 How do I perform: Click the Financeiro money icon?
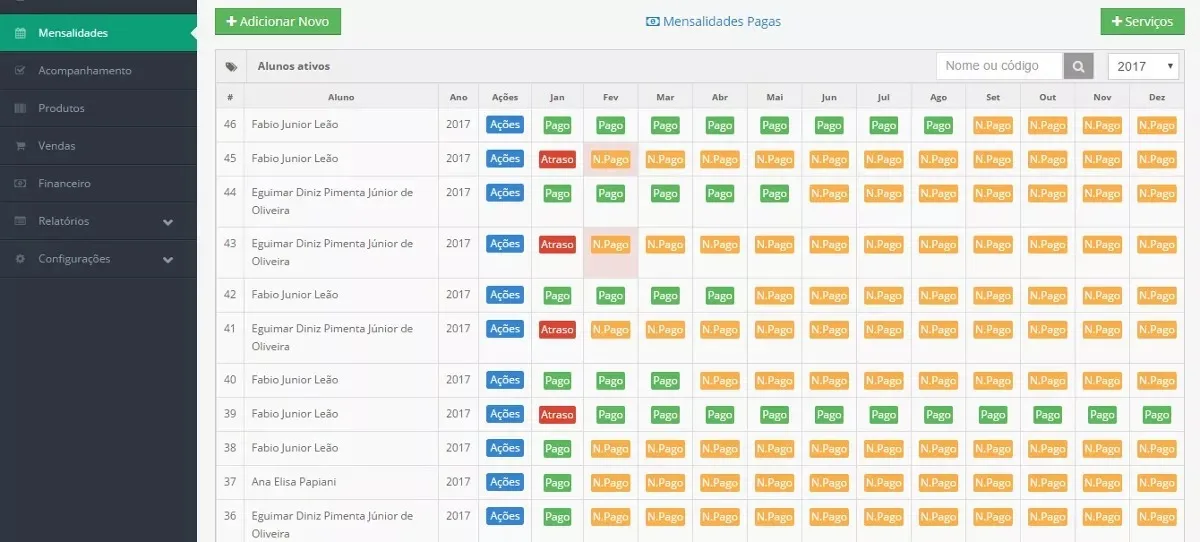click(x=20, y=184)
